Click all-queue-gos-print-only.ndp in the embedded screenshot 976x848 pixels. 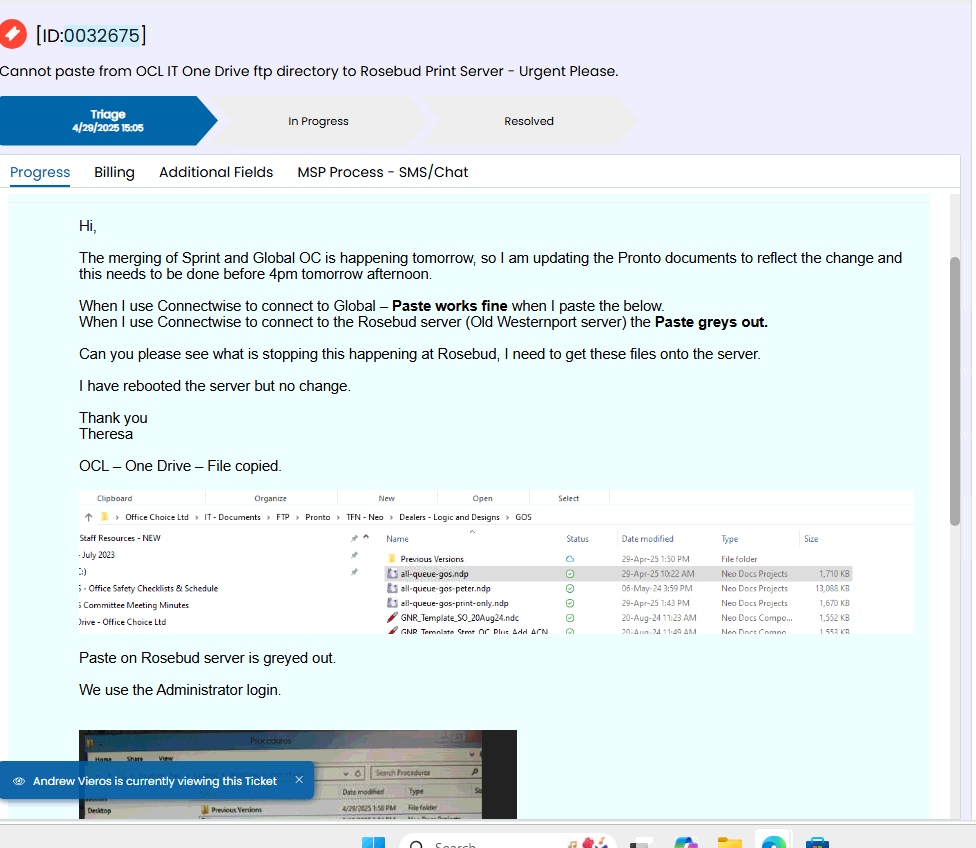pos(454,603)
